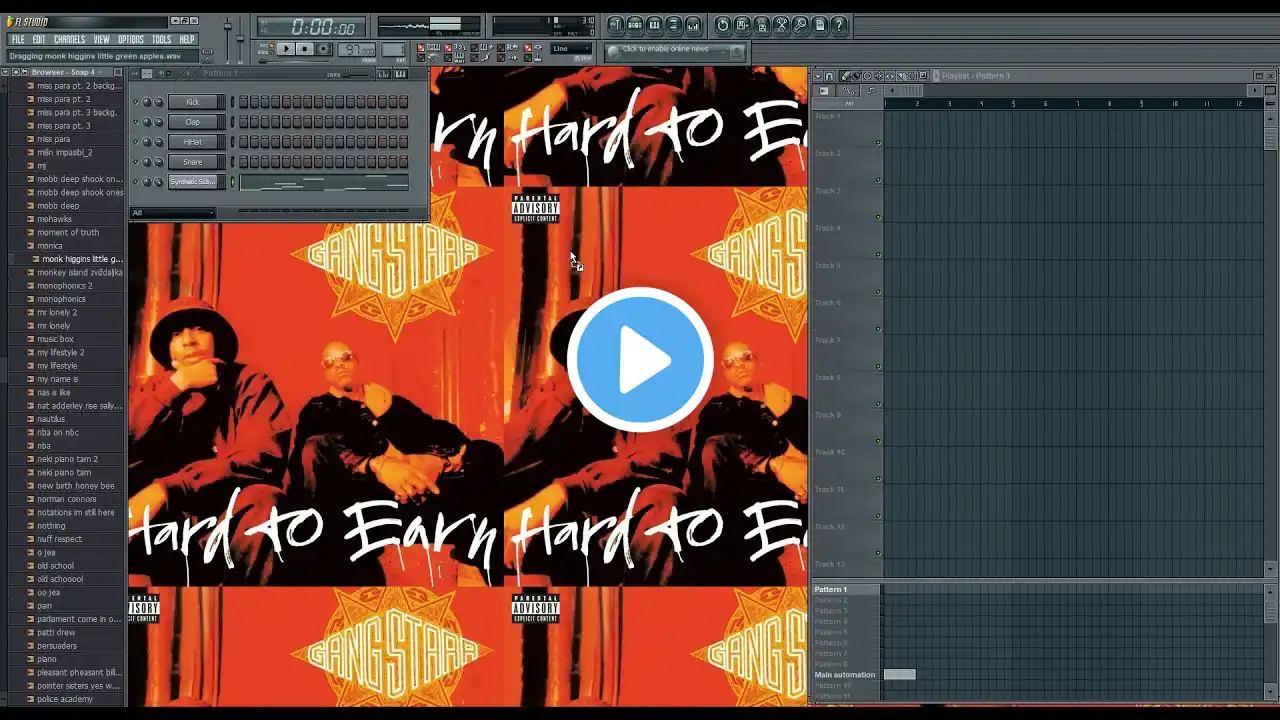Image resolution: width=1280 pixels, height=720 pixels.
Task: Select the playlist paint brush tool
Action: (x=856, y=76)
